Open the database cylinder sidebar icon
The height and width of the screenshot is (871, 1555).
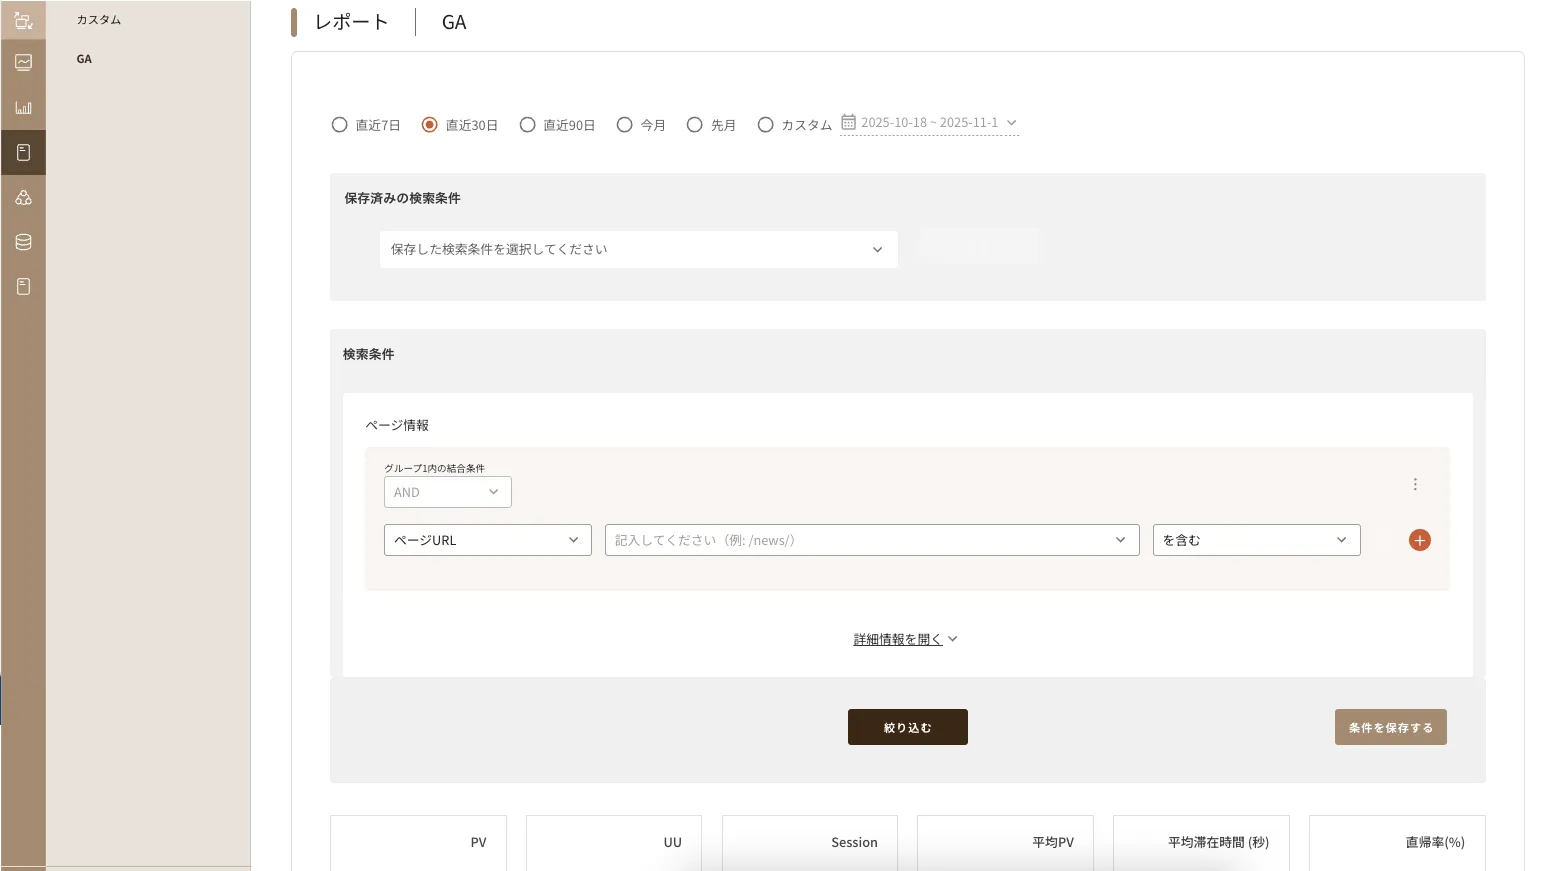pyautogui.click(x=23, y=242)
